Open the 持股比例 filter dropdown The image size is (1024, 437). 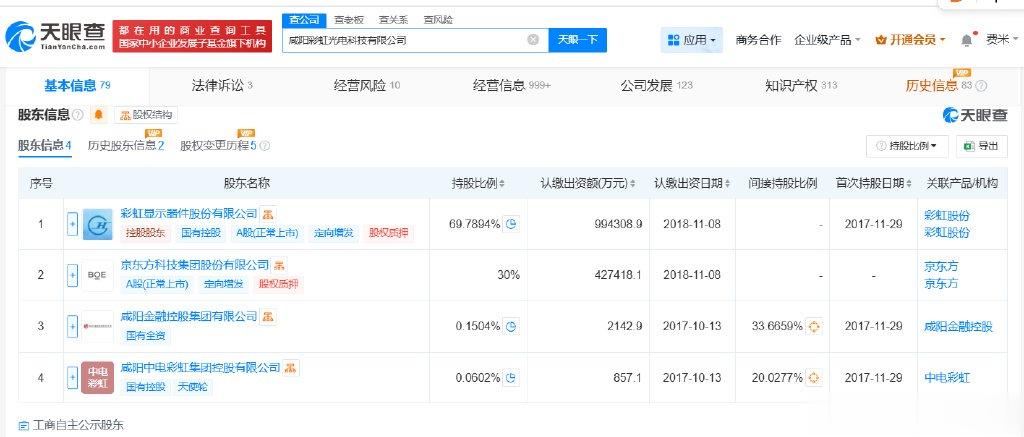pos(907,146)
